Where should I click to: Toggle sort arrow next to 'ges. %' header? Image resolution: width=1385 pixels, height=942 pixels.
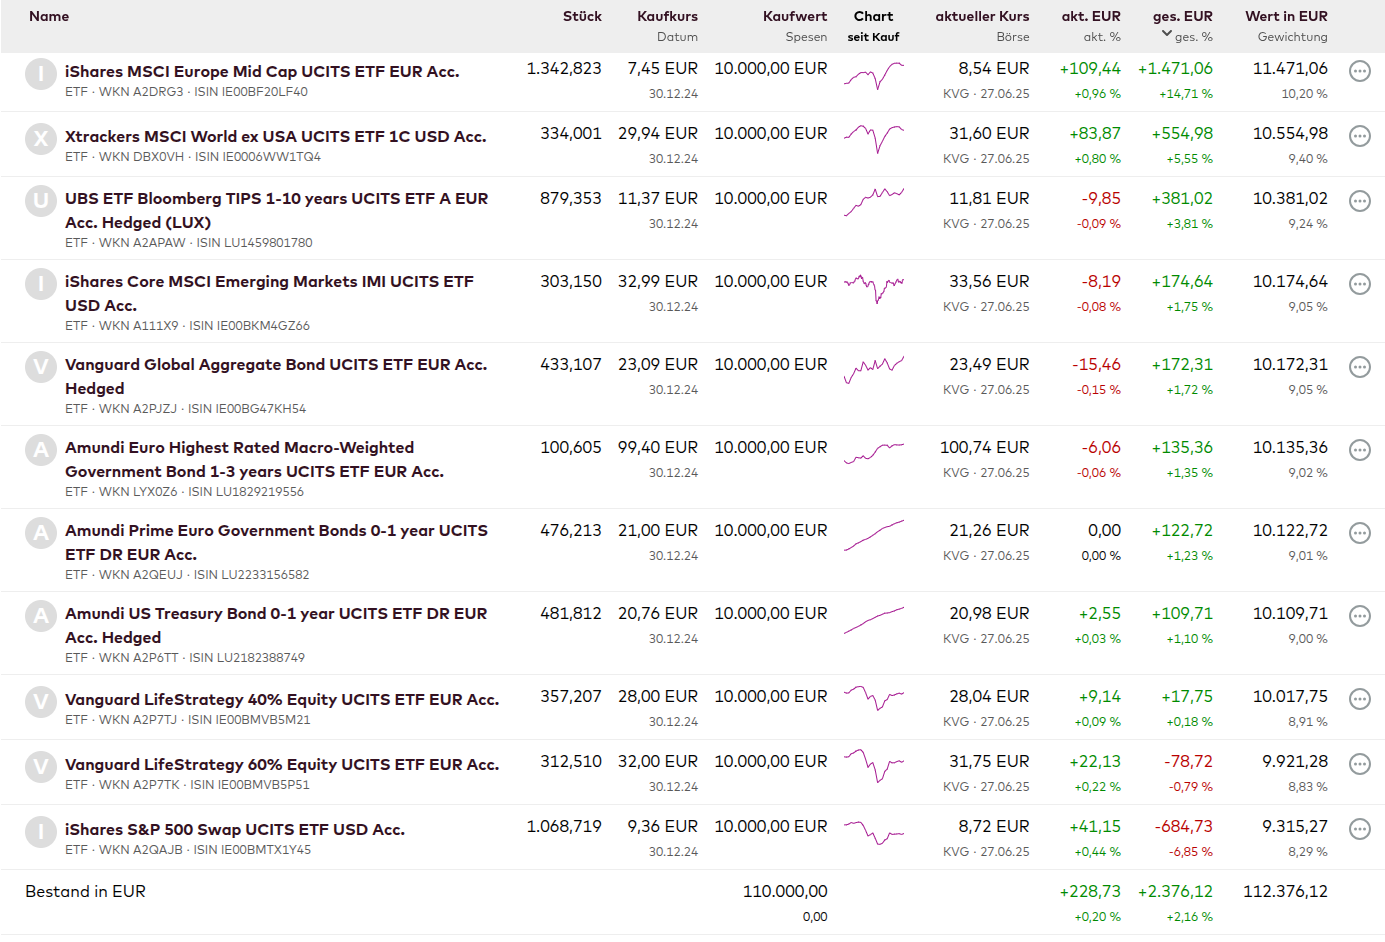tap(1166, 34)
